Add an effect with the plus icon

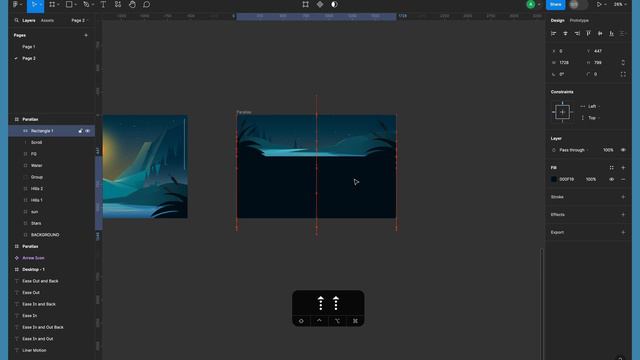(623, 215)
